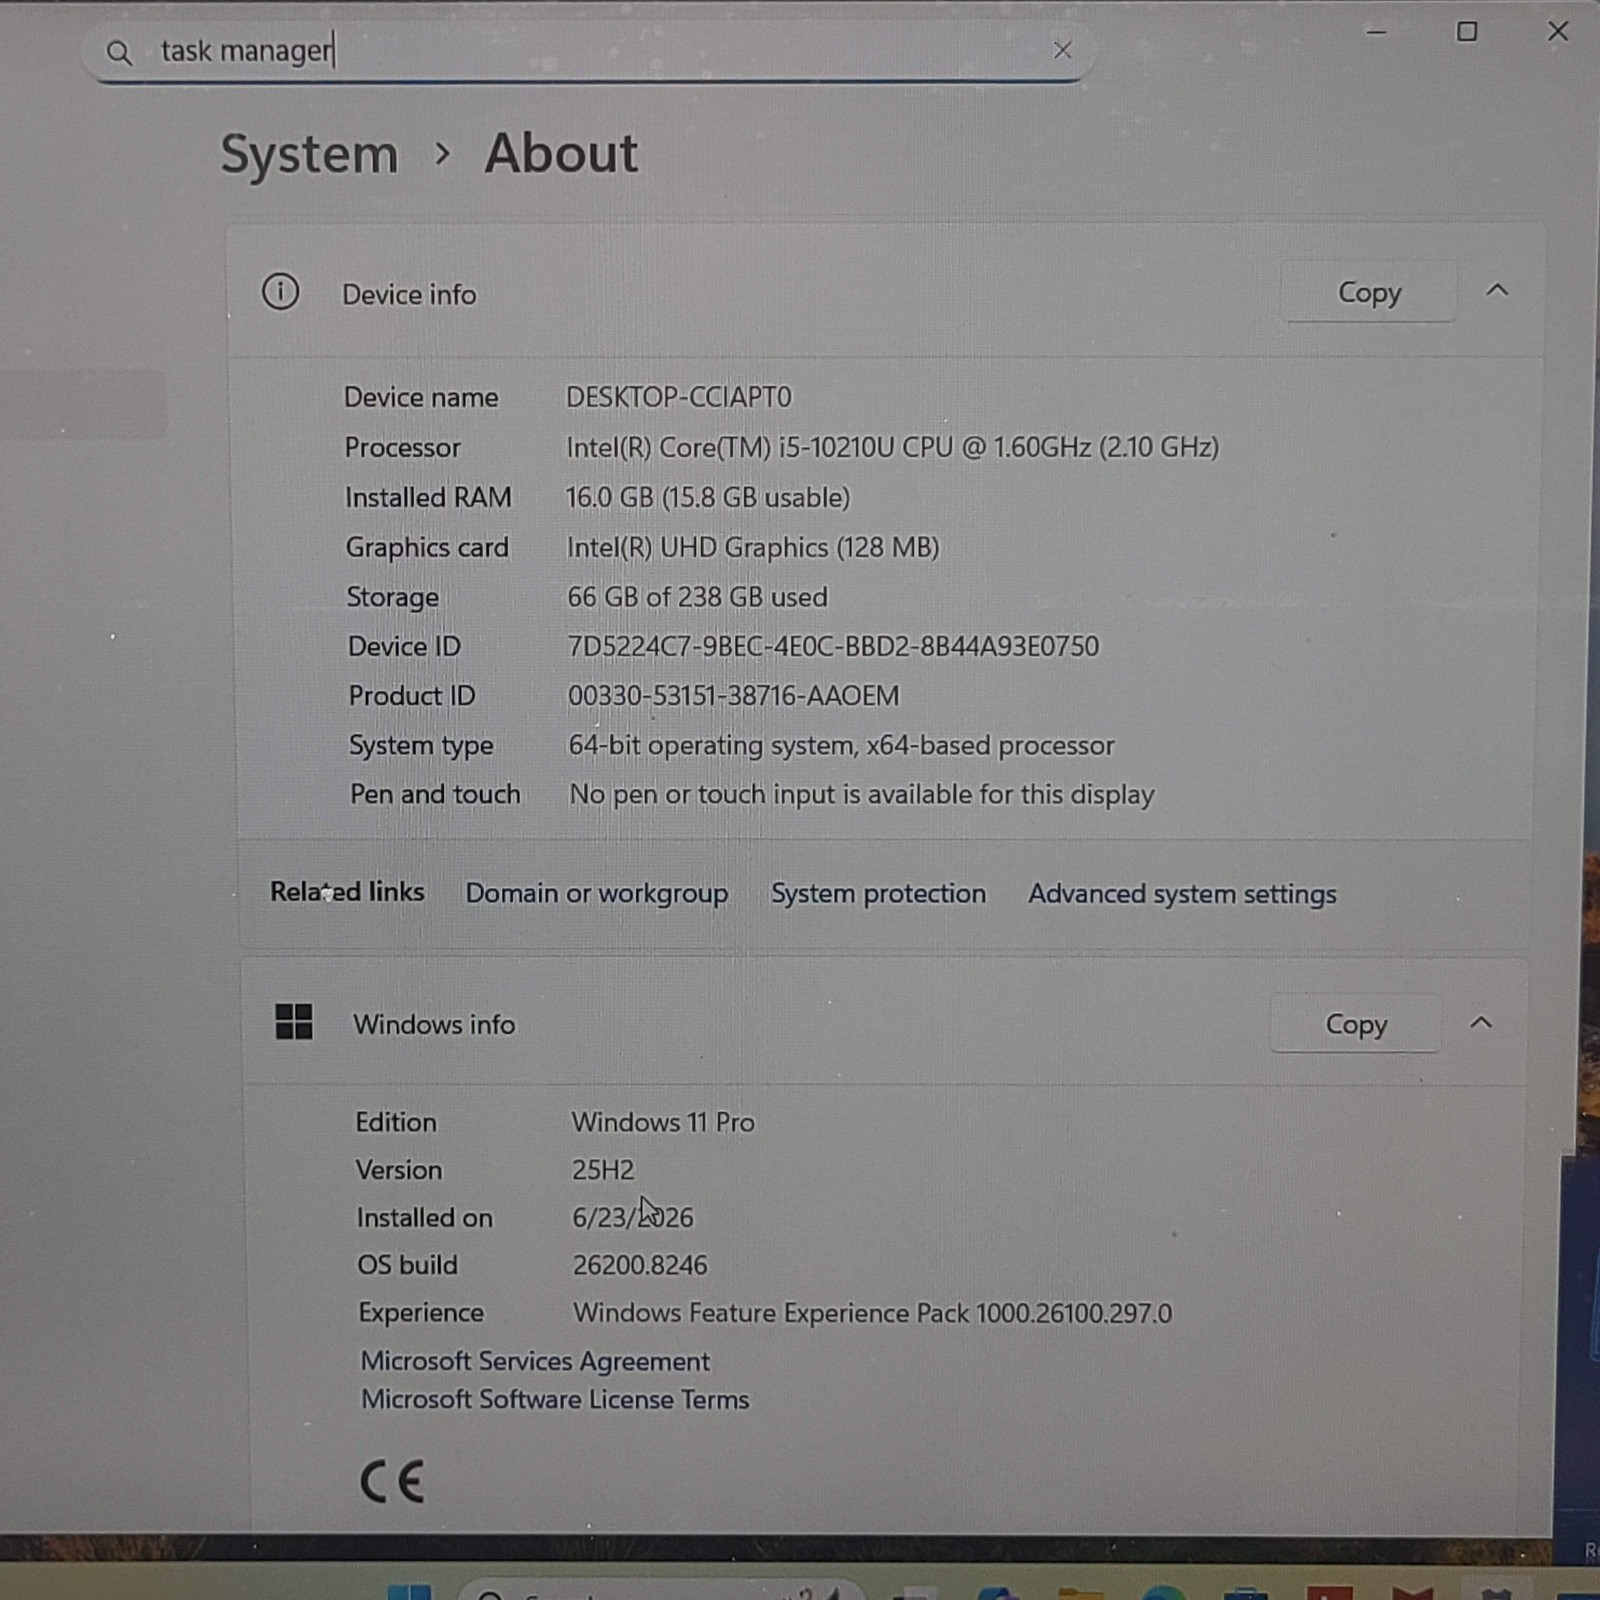The height and width of the screenshot is (1600, 1600).
Task: Open System protection link
Action: 878,893
